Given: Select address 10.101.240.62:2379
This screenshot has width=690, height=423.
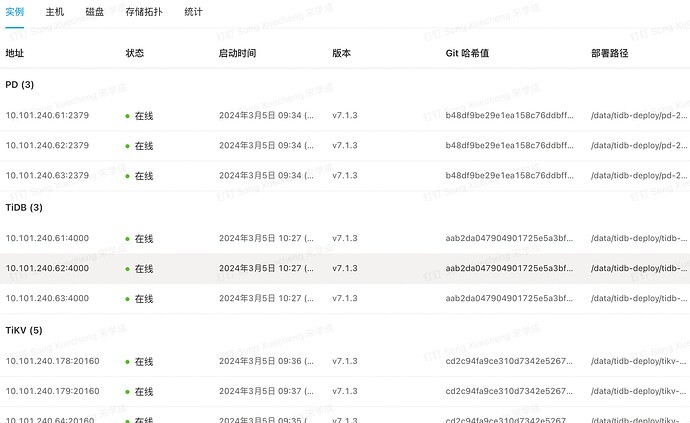Looking at the screenshot, I should coord(47,145).
